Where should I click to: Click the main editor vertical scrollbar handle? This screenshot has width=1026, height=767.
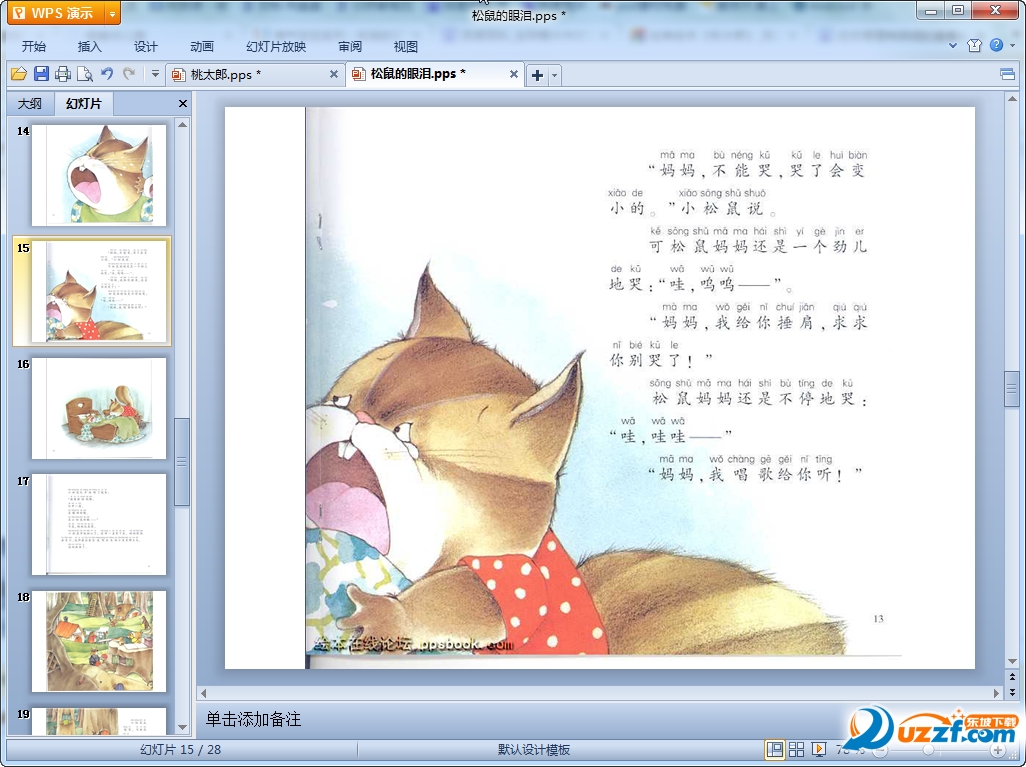pos(1012,389)
